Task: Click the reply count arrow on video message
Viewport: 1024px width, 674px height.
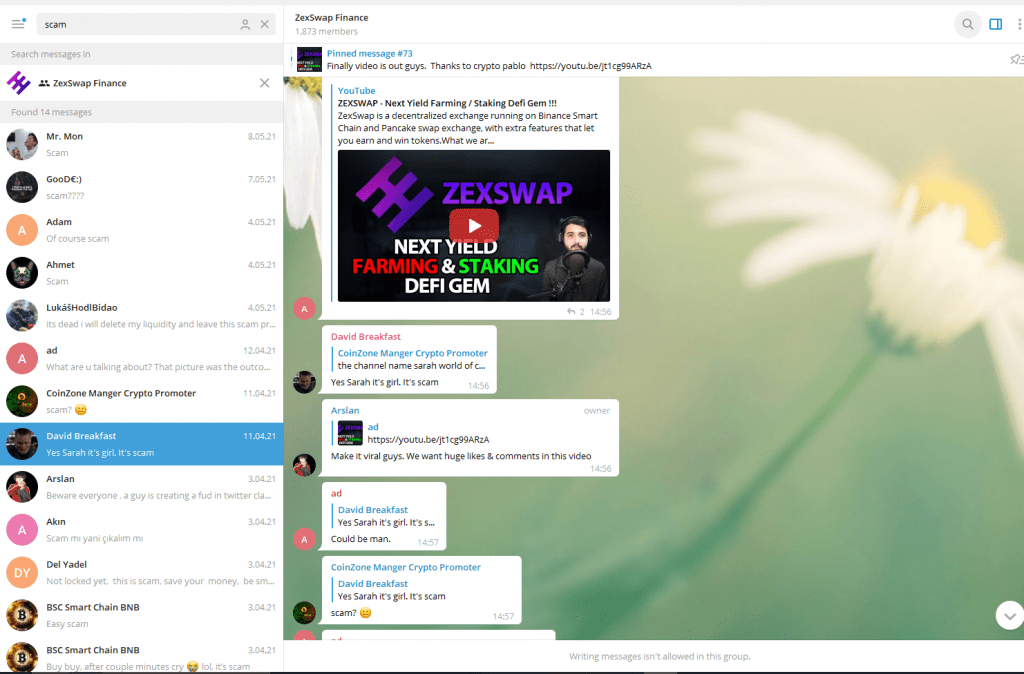Action: point(571,312)
